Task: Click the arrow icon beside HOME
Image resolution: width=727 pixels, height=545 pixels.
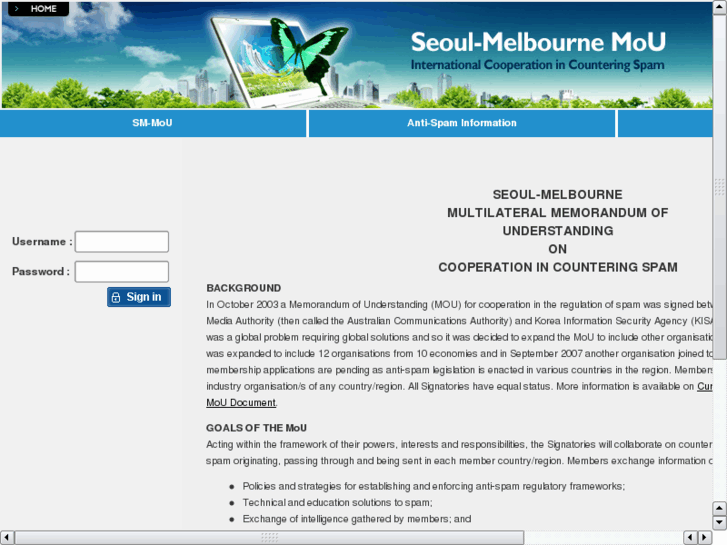Action: coord(17,9)
